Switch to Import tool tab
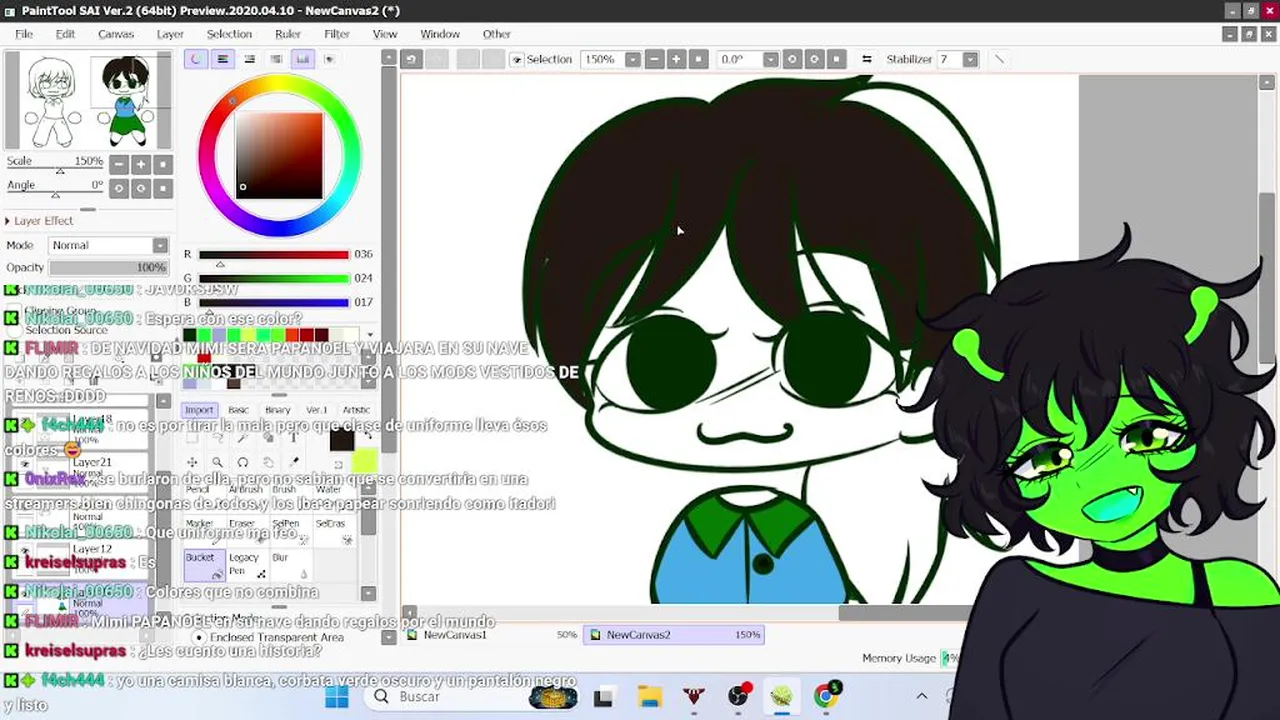Image resolution: width=1280 pixels, height=720 pixels. [199, 409]
